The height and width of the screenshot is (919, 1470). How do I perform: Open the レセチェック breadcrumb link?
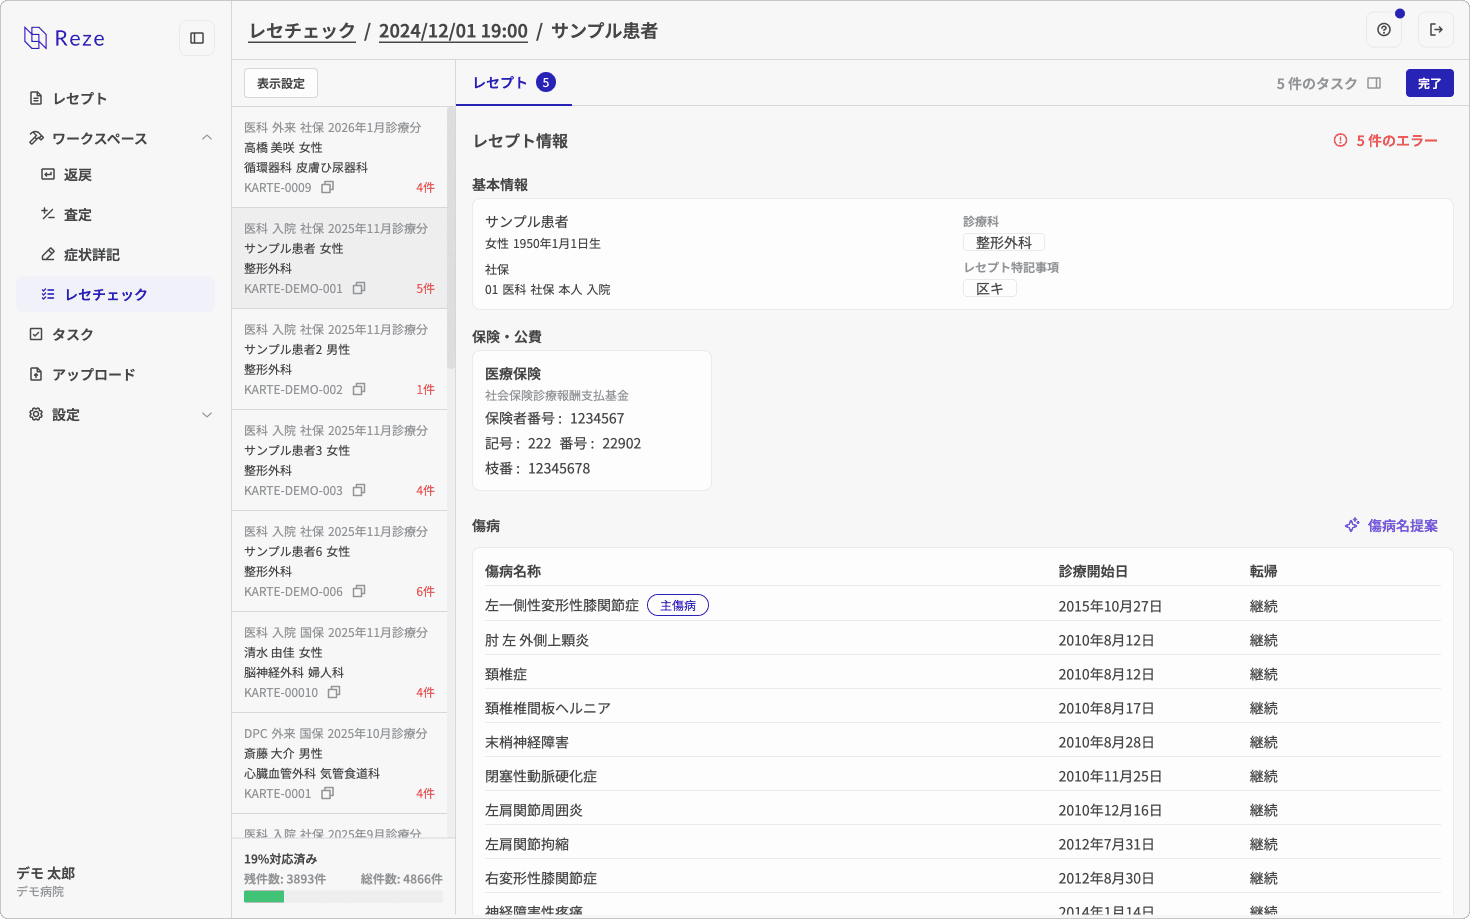coord(302,30)
